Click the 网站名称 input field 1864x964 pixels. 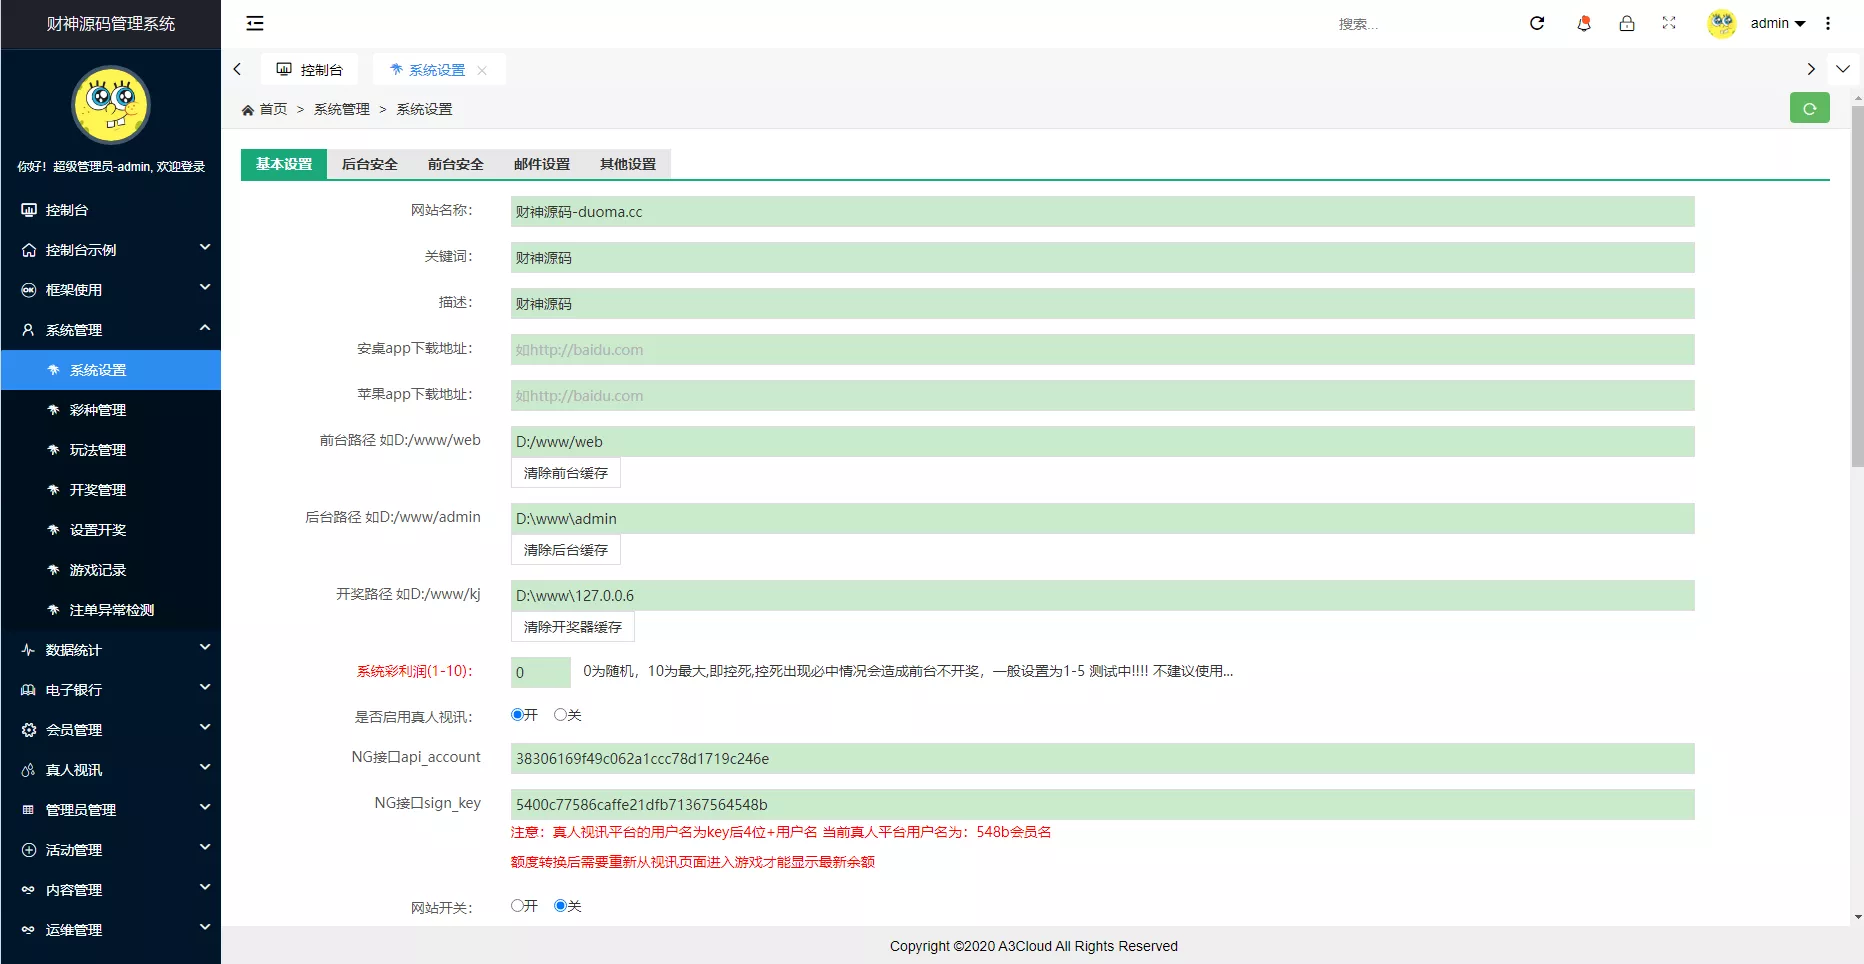tap(1102, 212)
